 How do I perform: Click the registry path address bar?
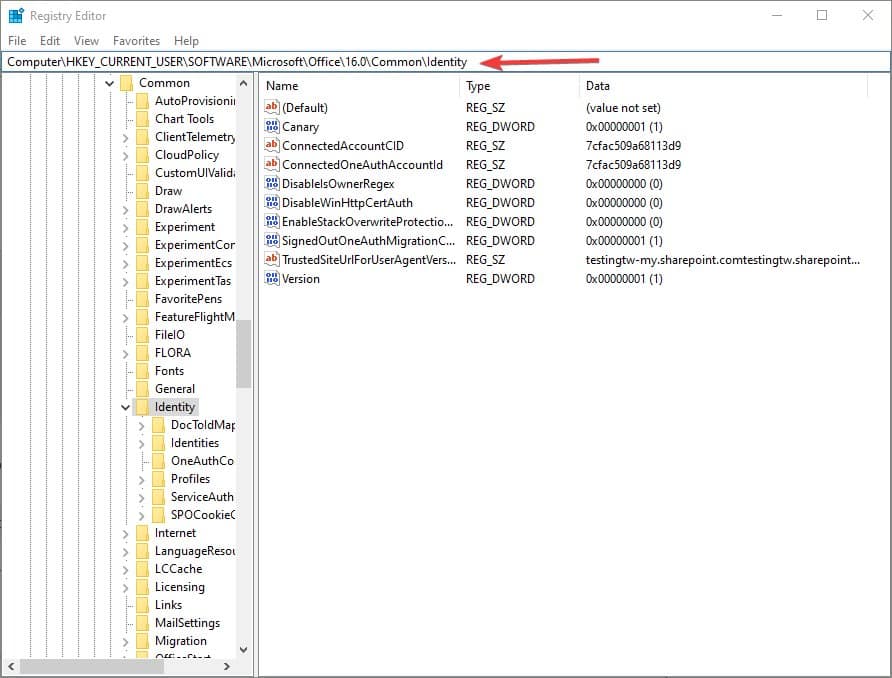[446, 62]
